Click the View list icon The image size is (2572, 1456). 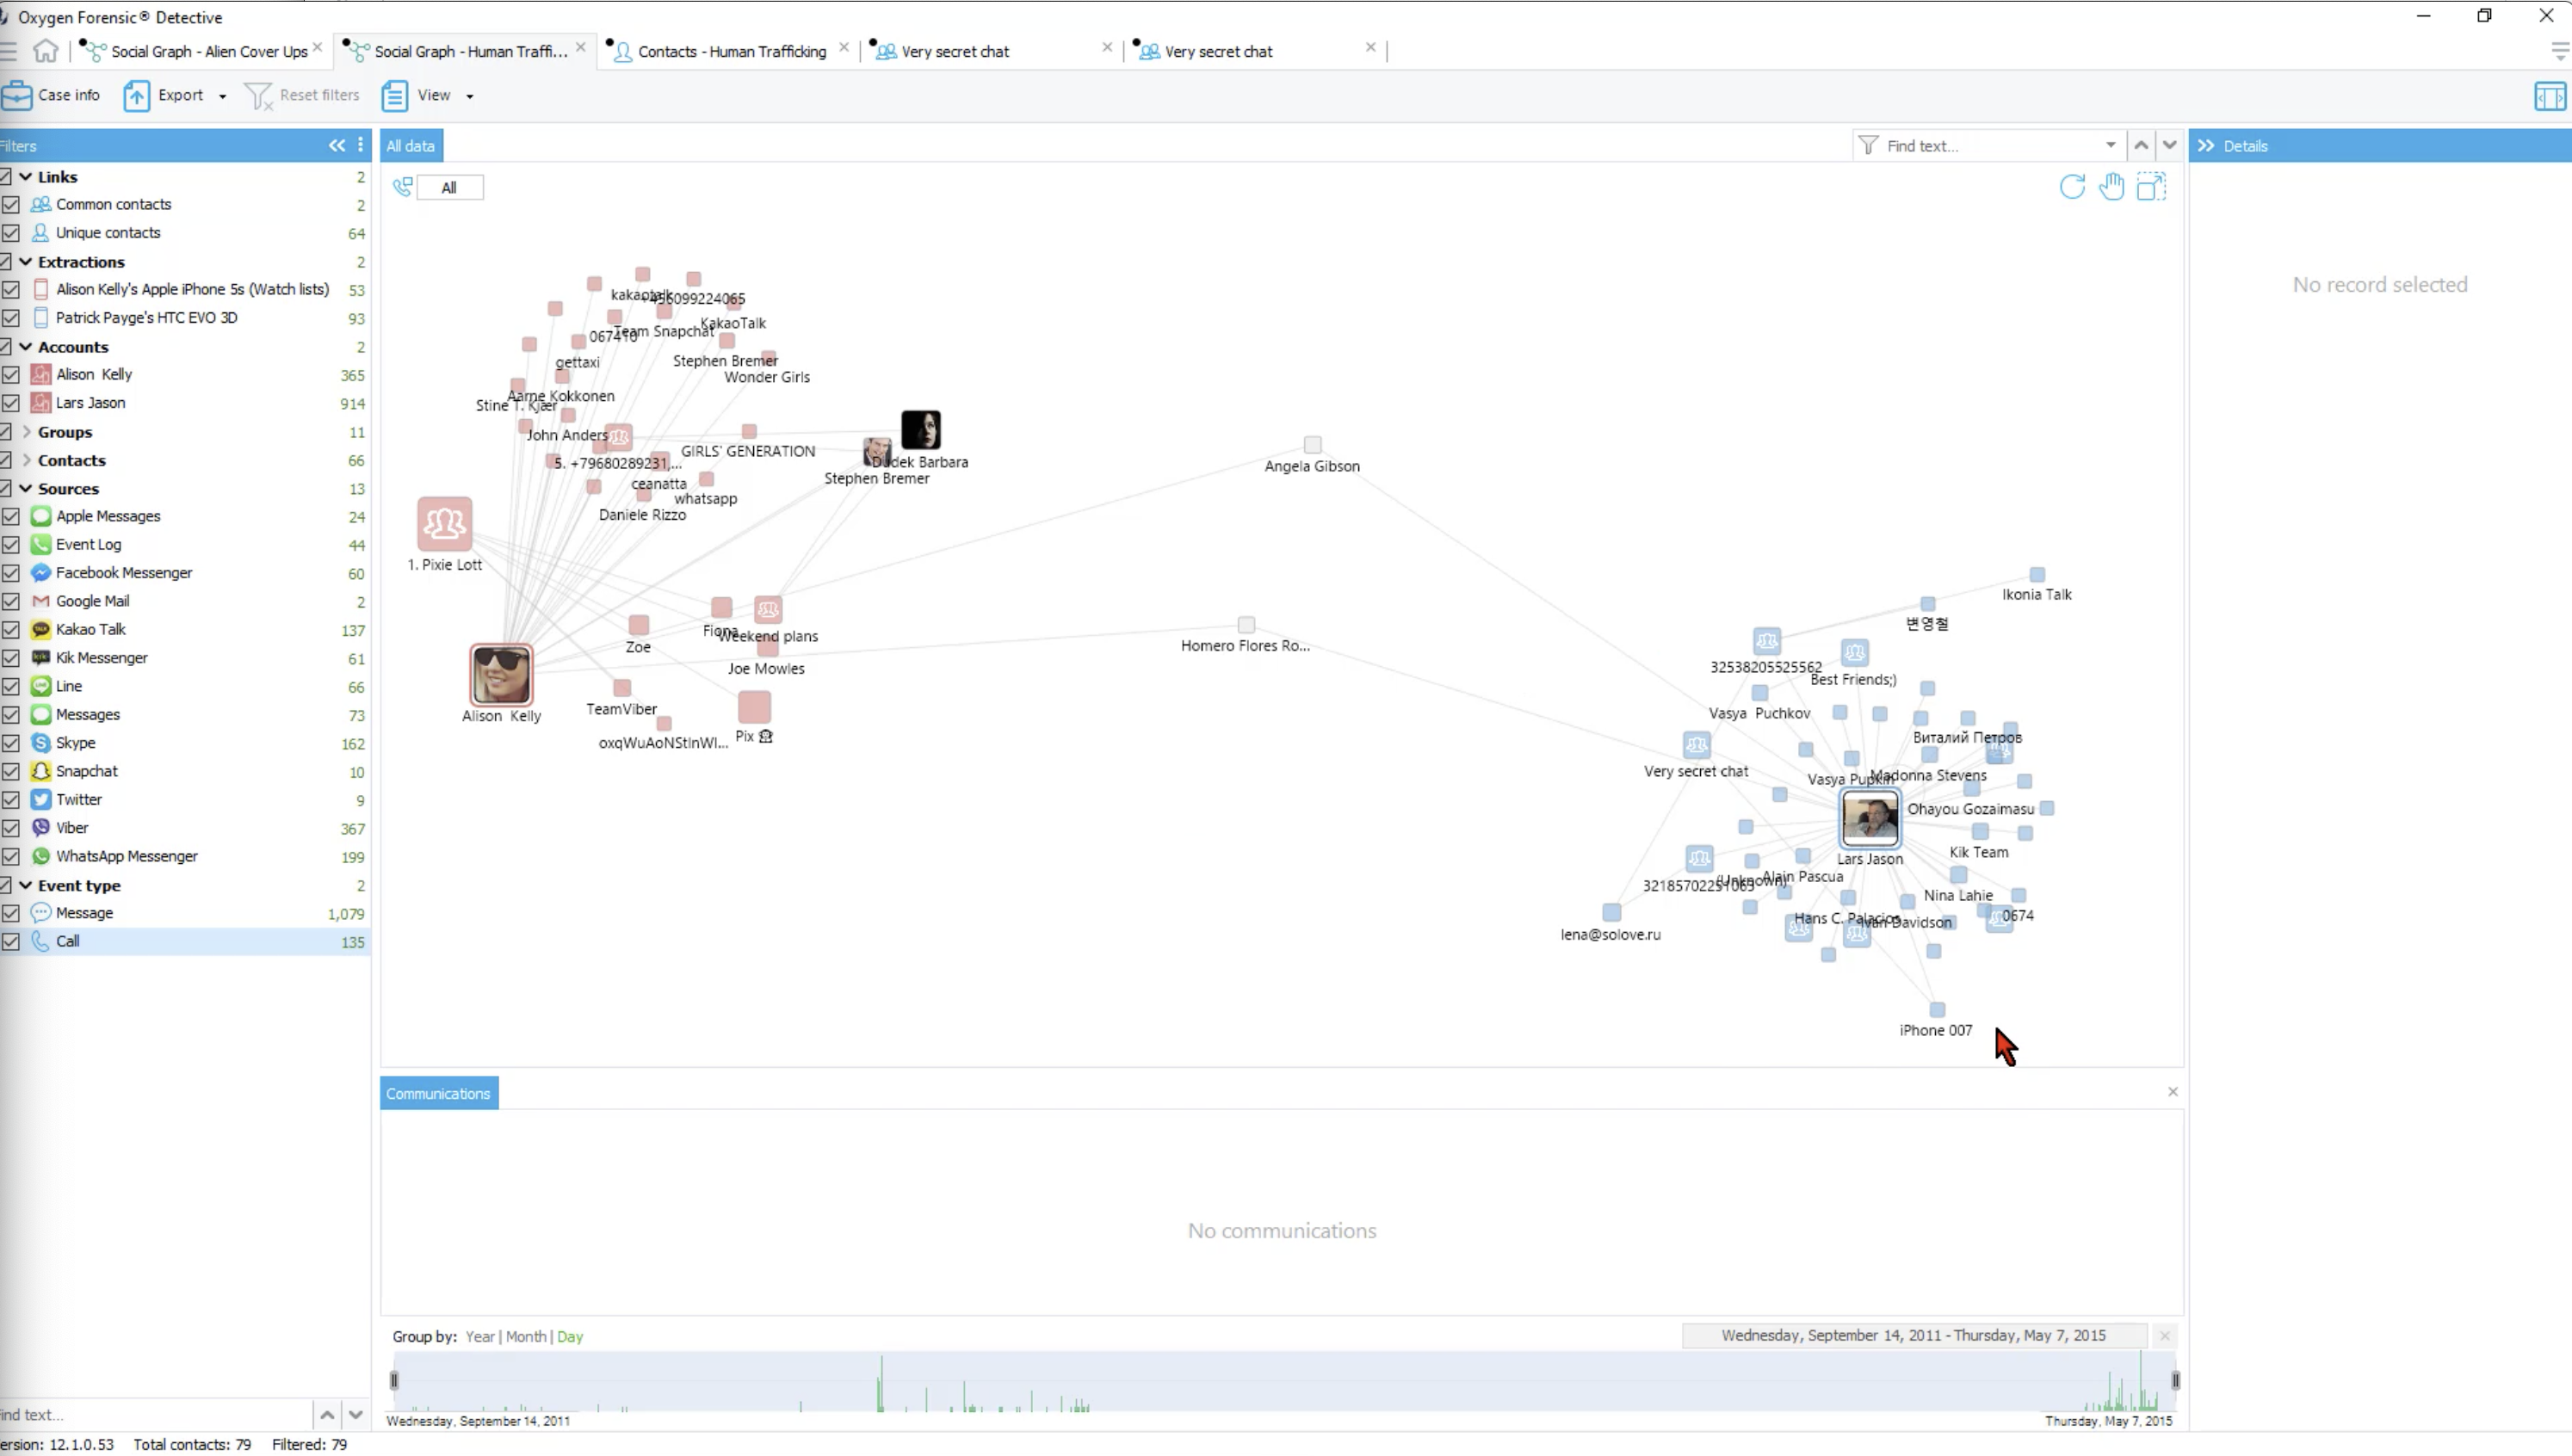(x=394, y=95)
